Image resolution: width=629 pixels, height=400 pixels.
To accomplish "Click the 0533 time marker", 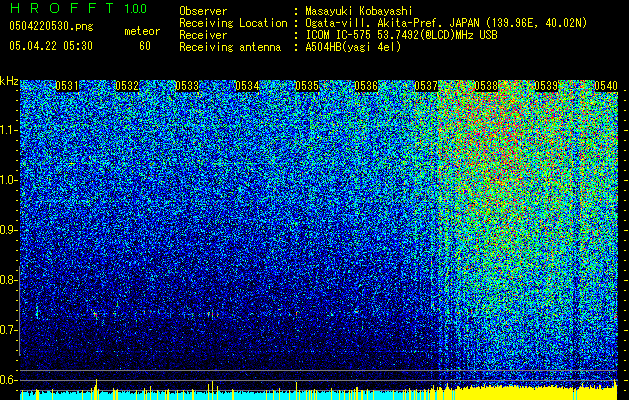I will point(187,86).
